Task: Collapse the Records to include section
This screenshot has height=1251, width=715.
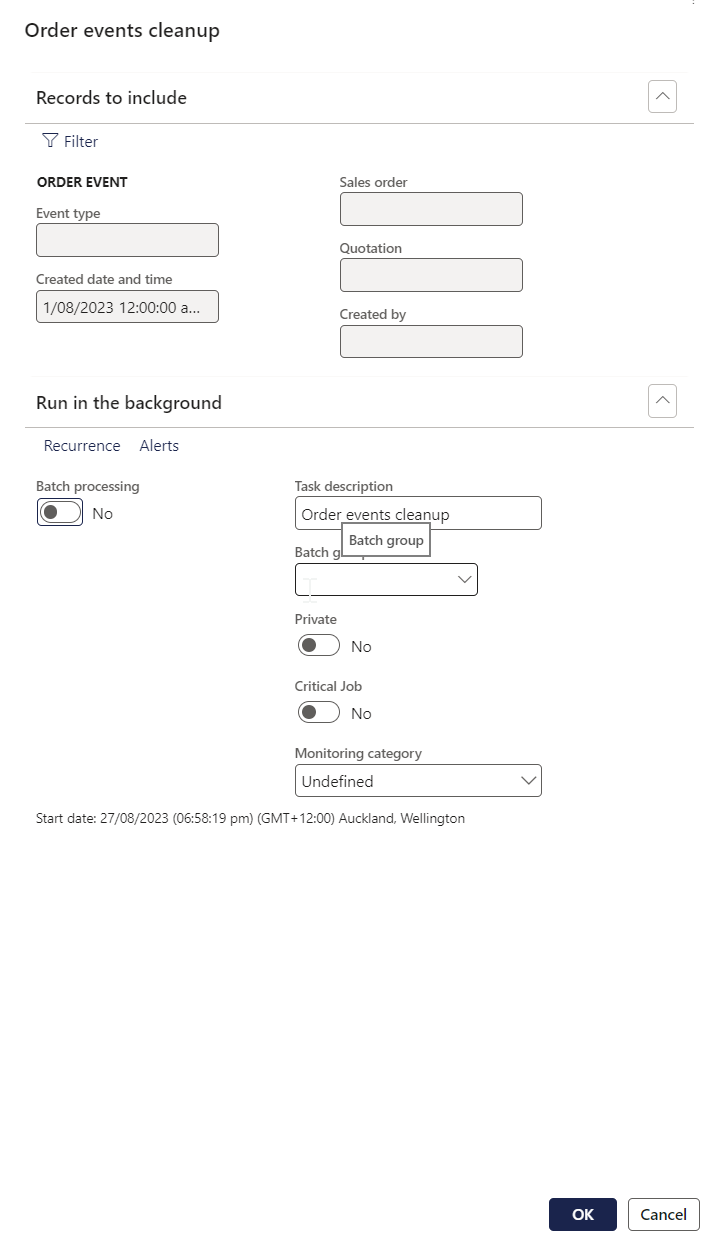Action: point(662,96)
